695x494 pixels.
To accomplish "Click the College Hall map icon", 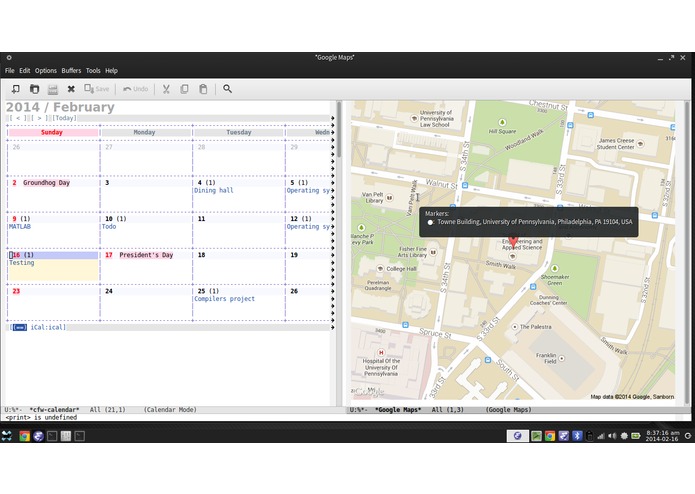I will pos(380,268).
